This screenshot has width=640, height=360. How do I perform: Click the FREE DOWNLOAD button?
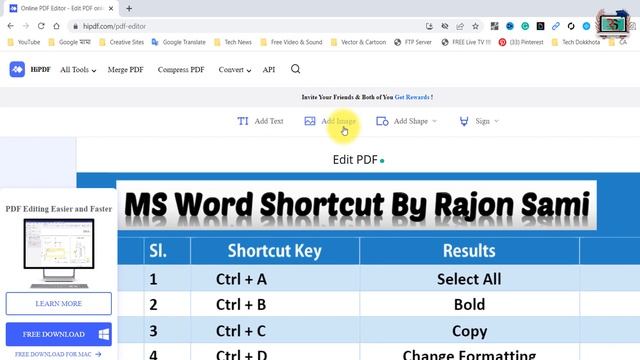[x=59, y=334]
